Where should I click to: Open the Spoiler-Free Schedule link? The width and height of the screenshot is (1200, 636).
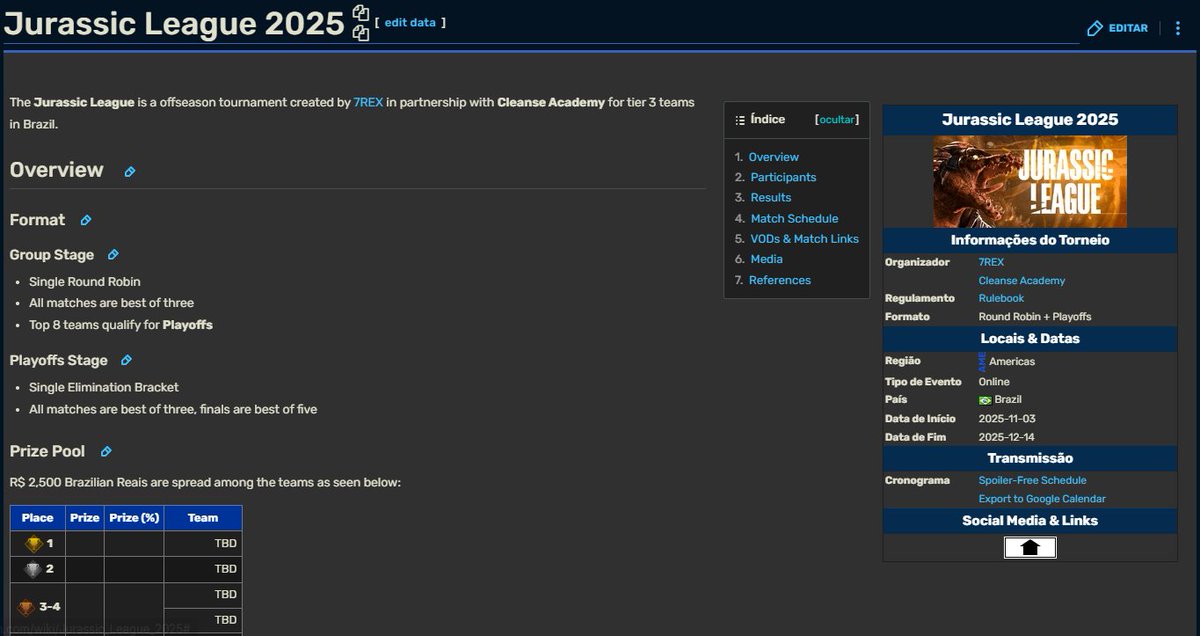click(x=1032, y=481)
